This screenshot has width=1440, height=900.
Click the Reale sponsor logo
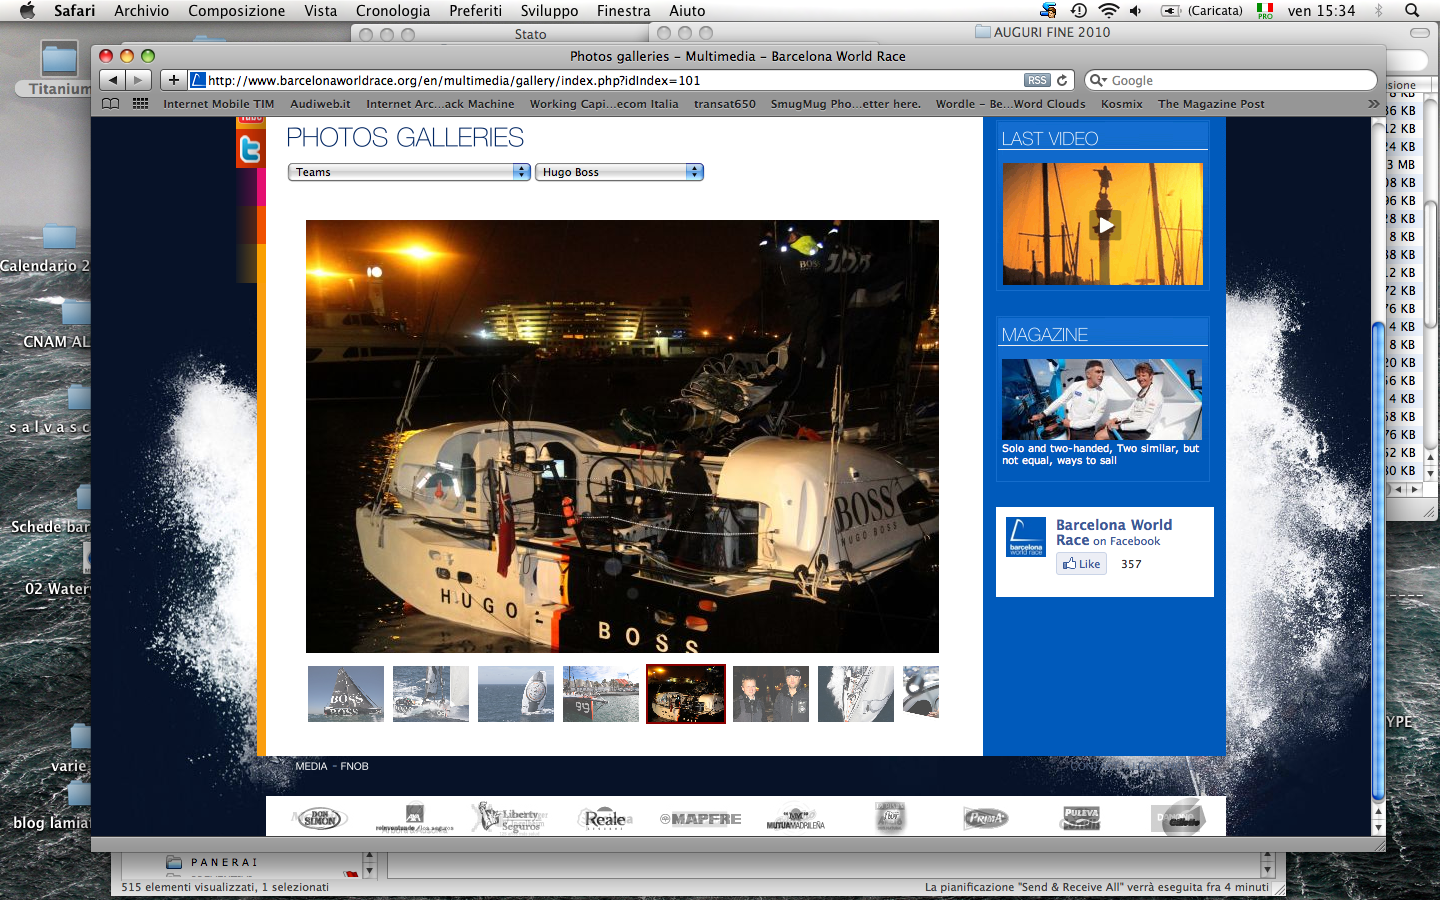[x=605, y=819]
